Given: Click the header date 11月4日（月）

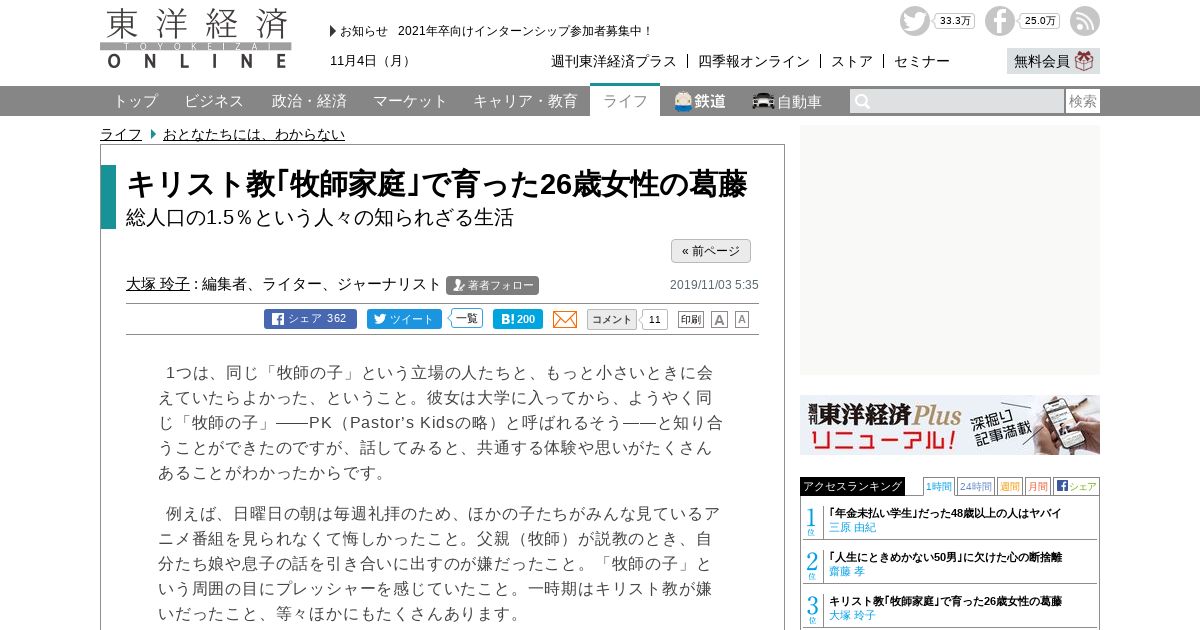Looking at the screenshot, I should tap(372, 61).
